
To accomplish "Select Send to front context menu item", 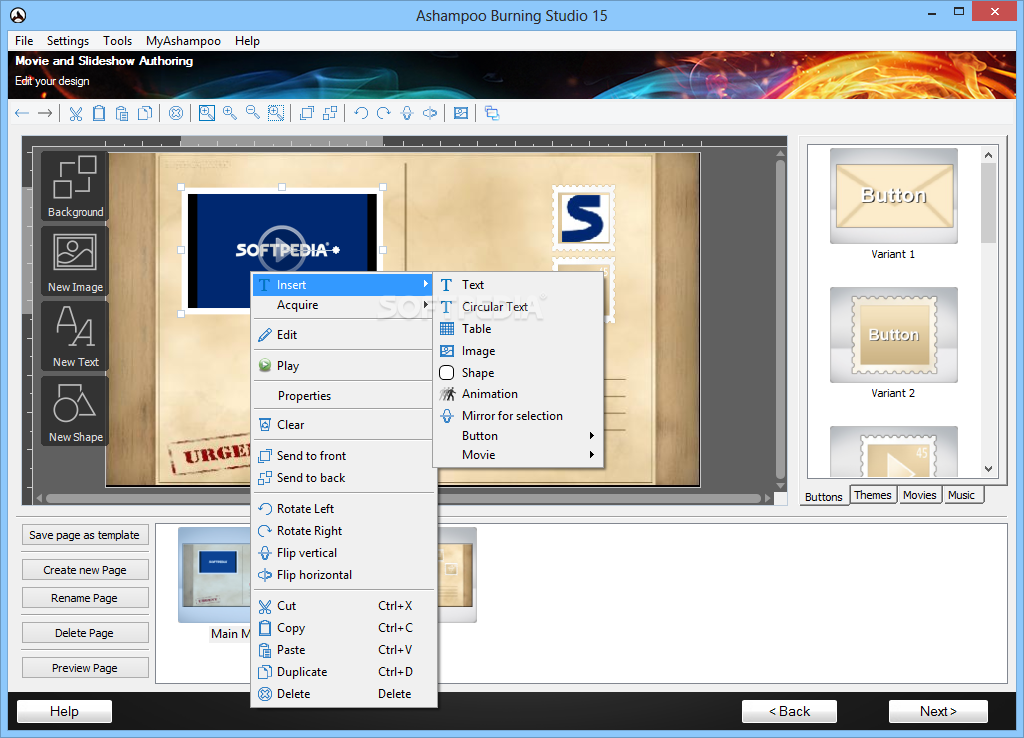I will click(x=342, y=456).
